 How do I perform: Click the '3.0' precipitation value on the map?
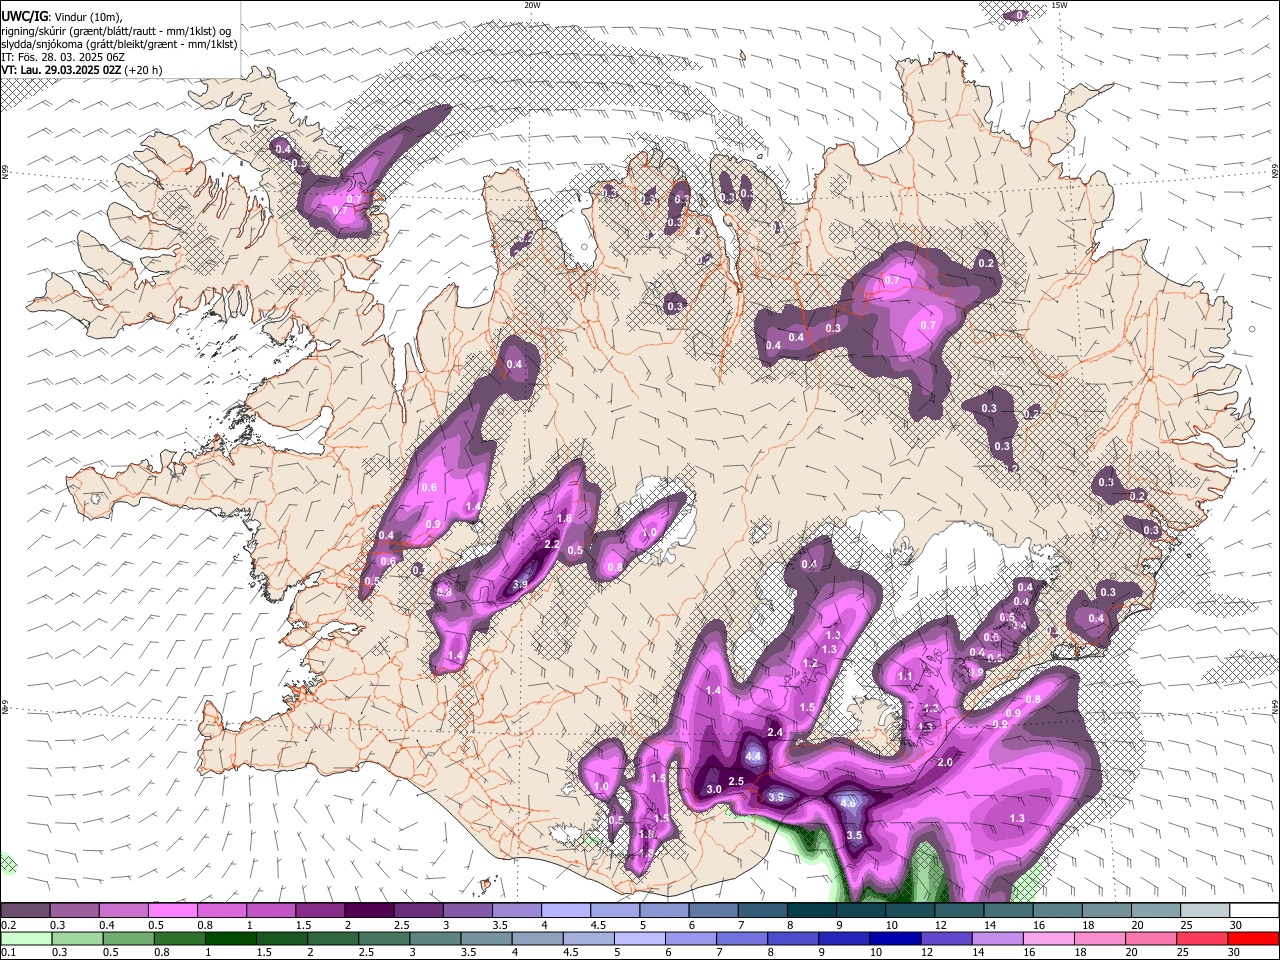tap(714, 790)
